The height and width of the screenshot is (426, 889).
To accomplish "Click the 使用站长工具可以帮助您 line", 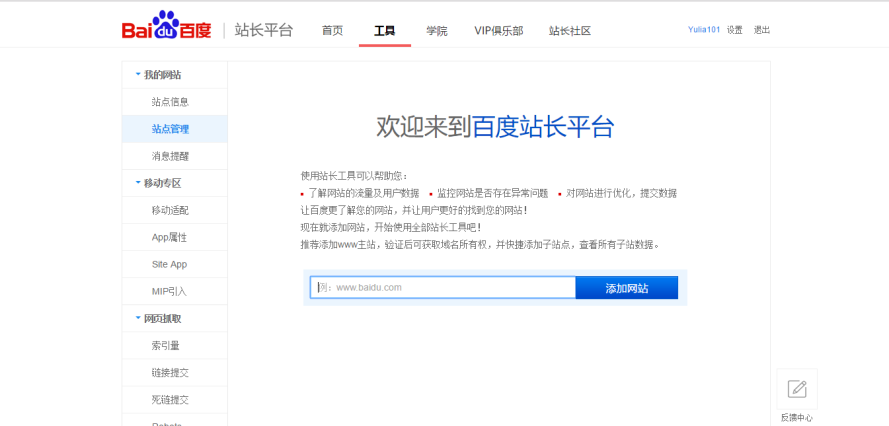I will [x=354, y=176].
